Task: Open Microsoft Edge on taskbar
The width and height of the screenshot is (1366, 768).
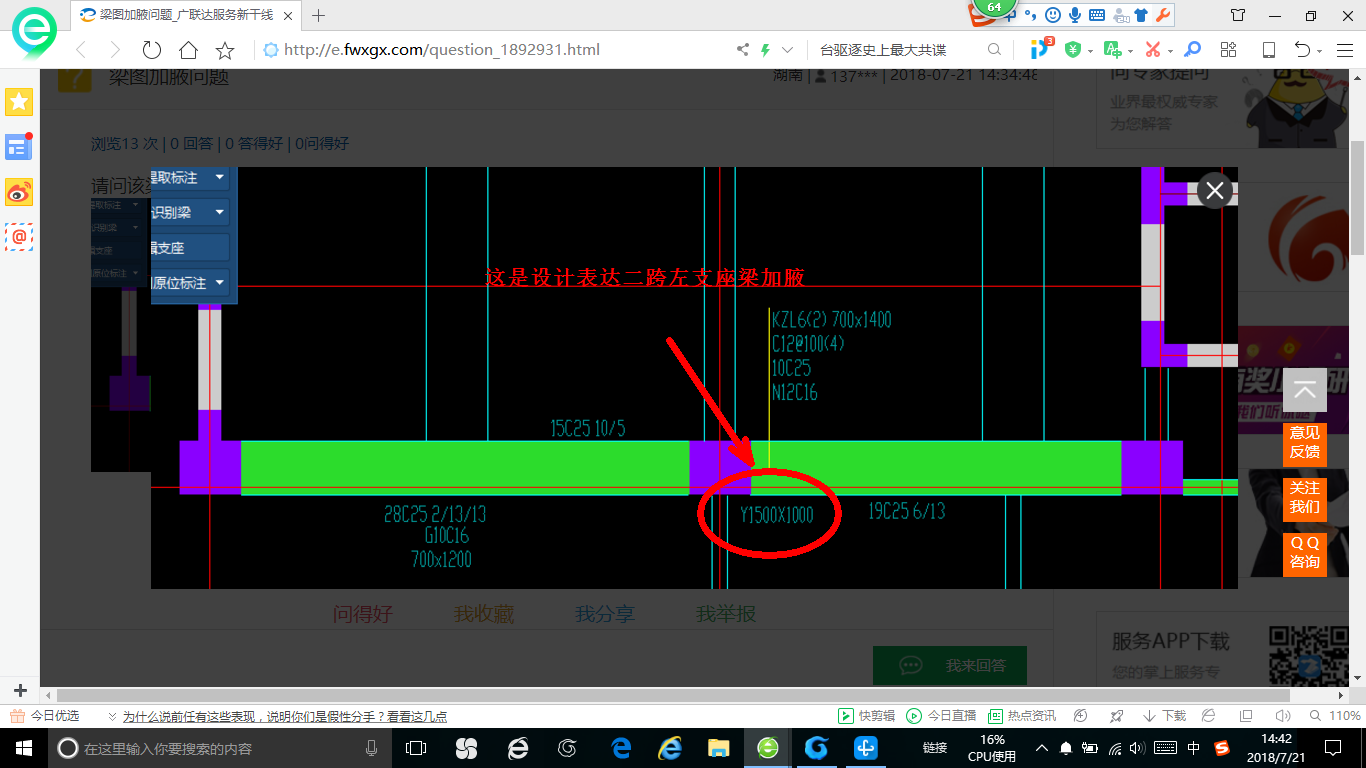Action: (621, 747)
